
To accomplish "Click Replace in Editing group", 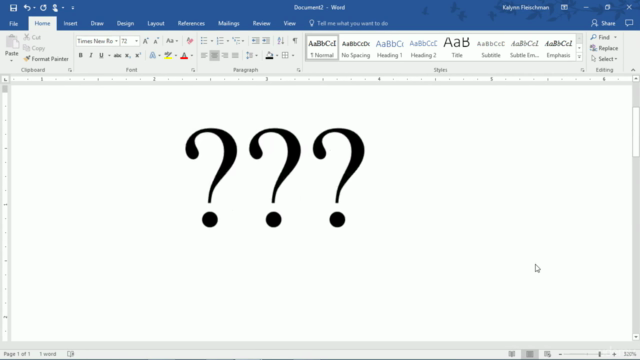I will [x=604, y=48].
